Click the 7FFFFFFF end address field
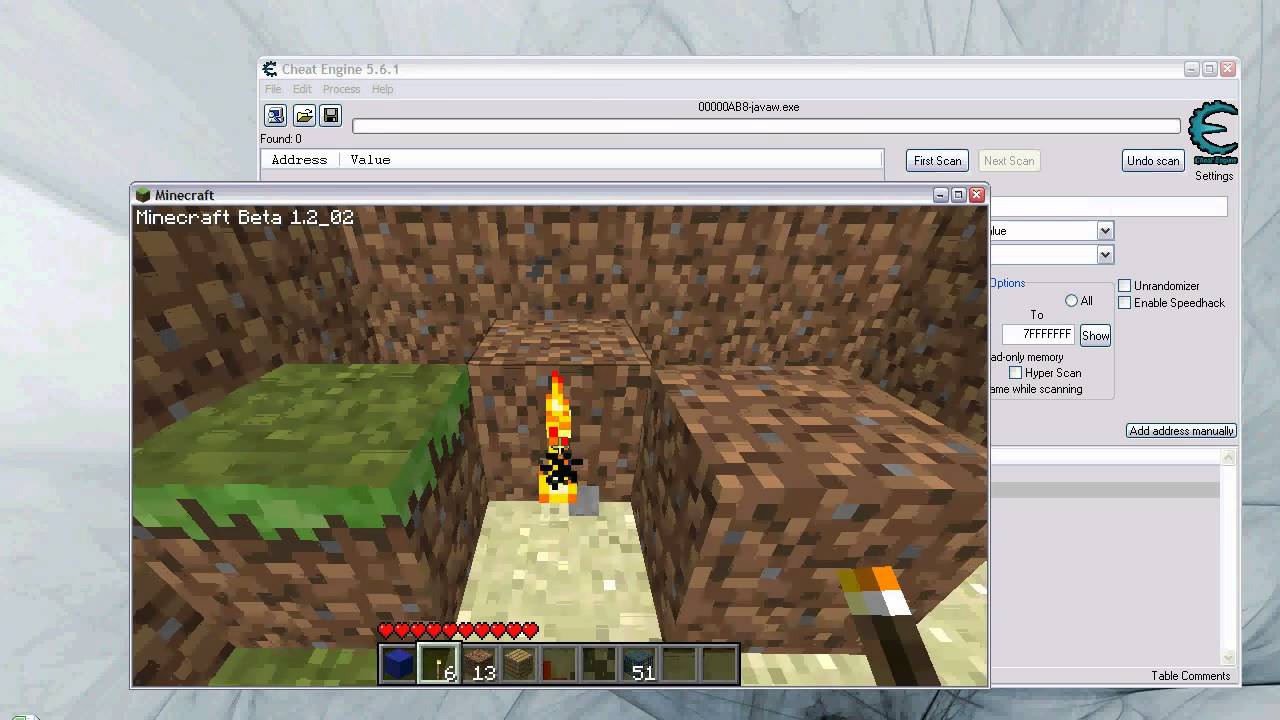Screen dimensions: 1280x720 [x=1038, y=334]
